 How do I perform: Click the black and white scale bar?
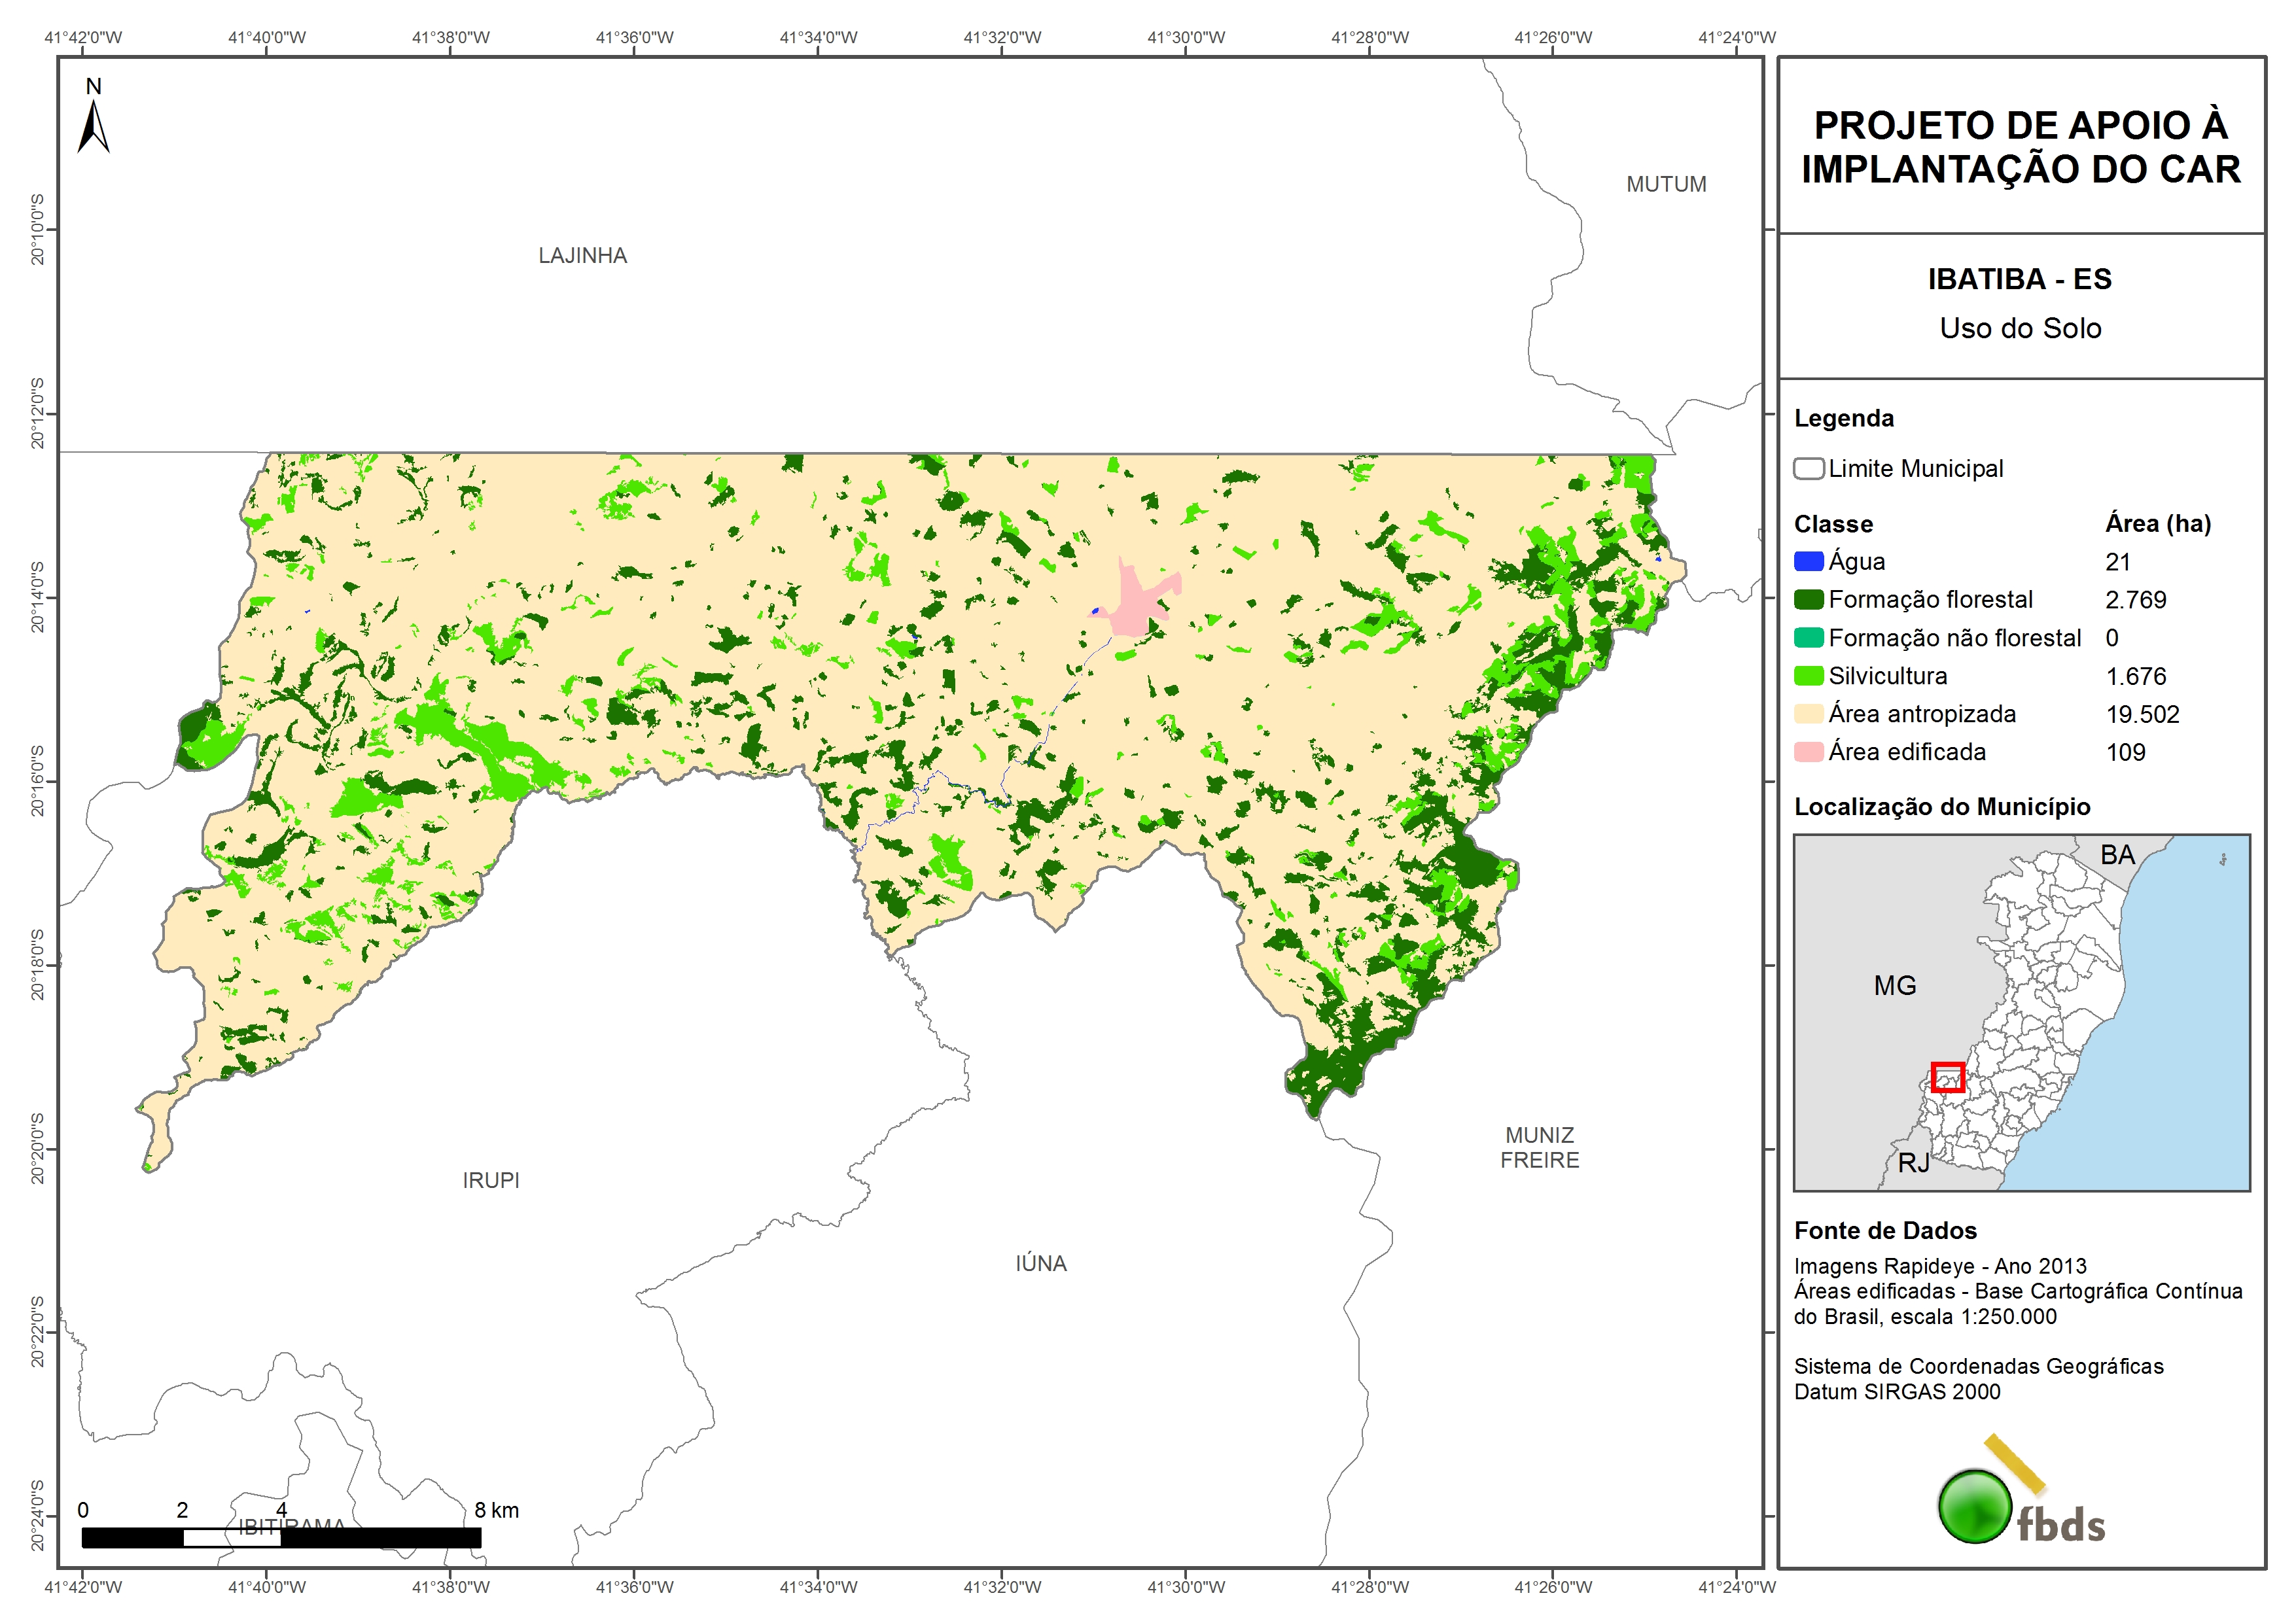click(x=281, y=1537)
